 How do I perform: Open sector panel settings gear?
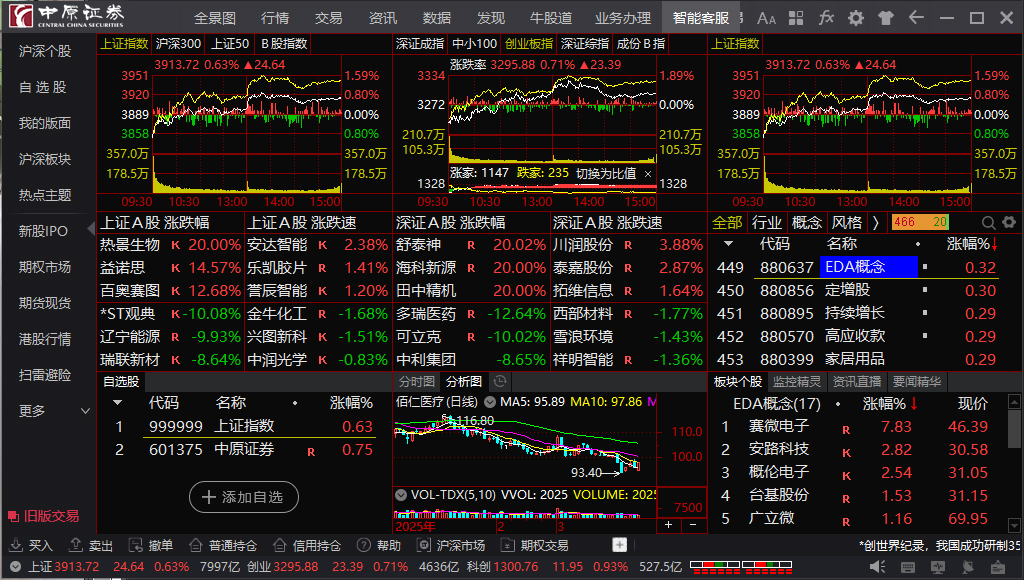[x=1009, y=222]
